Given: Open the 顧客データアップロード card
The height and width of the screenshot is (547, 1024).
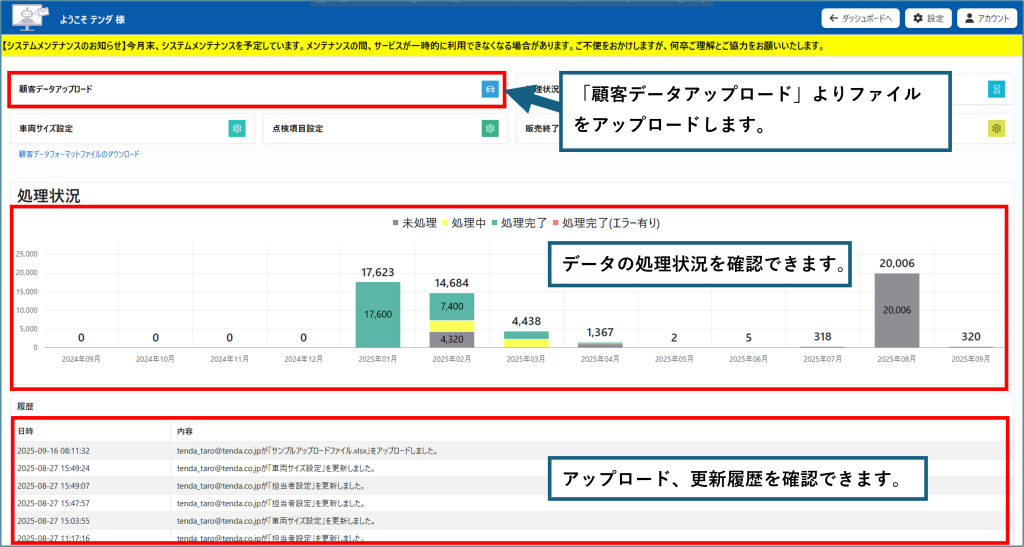Looking at the screenshot, I should (257, 89).
